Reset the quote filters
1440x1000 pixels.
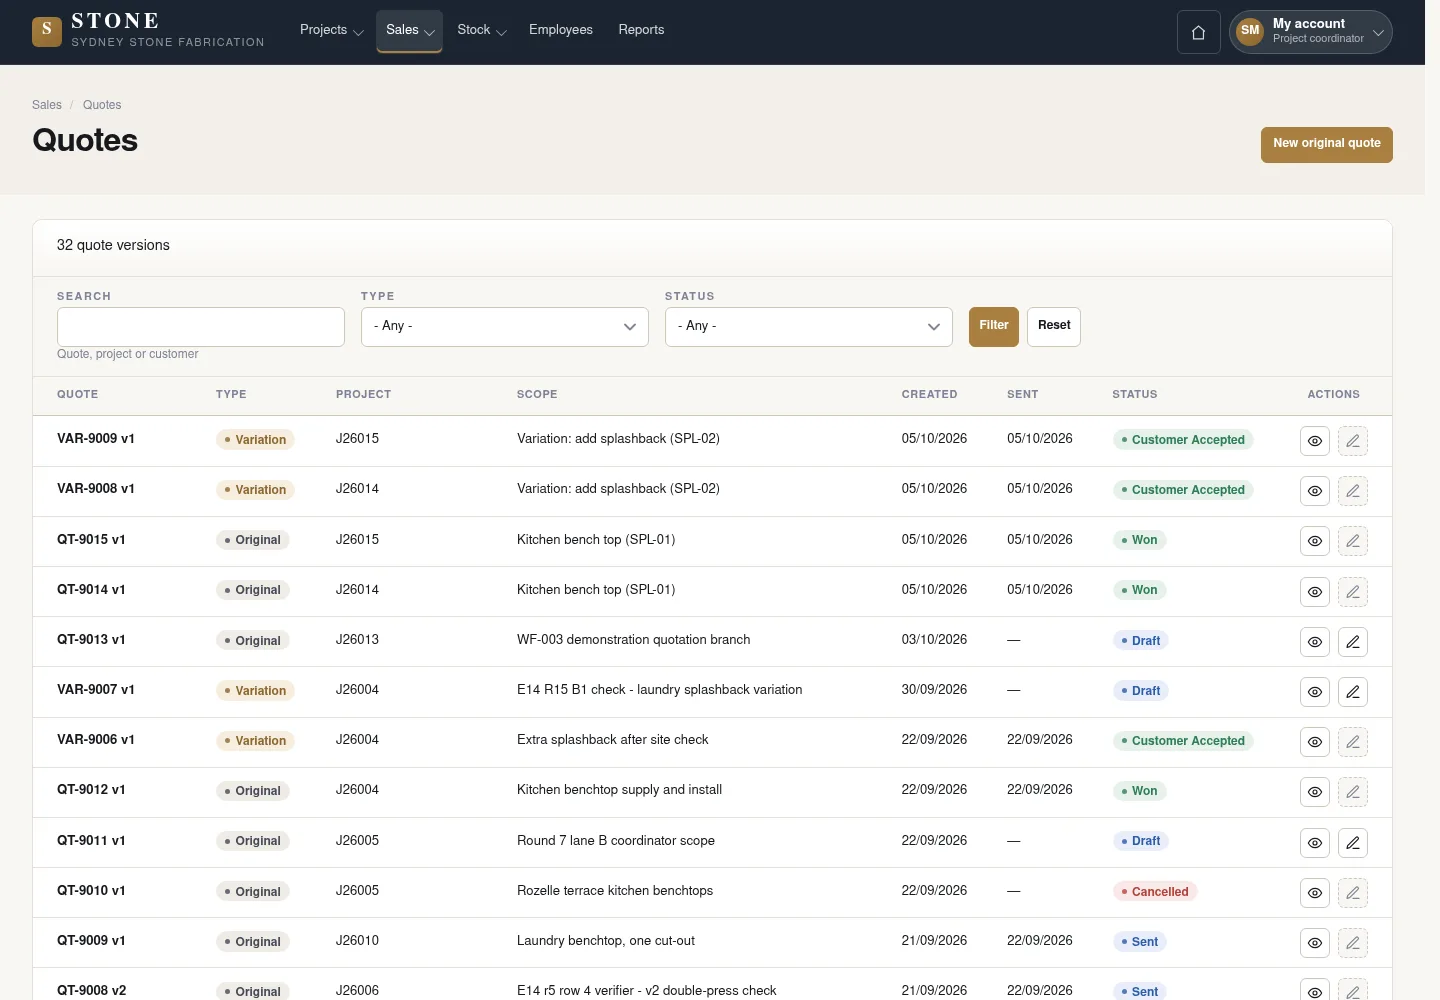click(1054, 326)
